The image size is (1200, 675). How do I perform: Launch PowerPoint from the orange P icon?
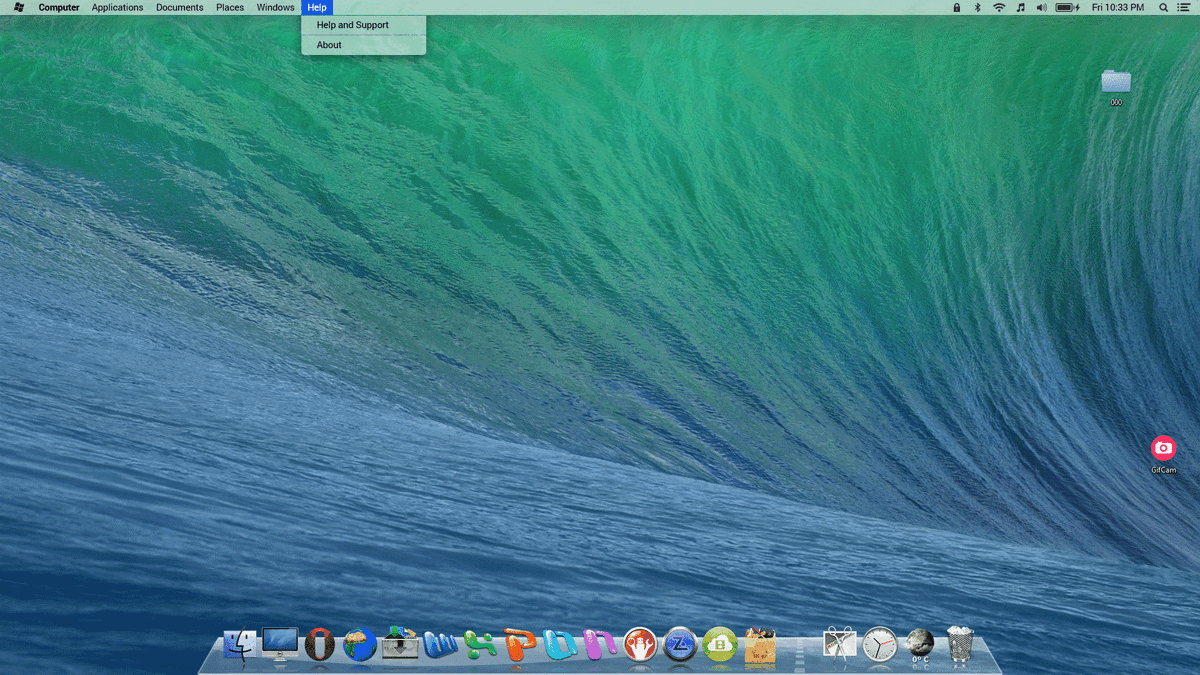coord(520,644)
